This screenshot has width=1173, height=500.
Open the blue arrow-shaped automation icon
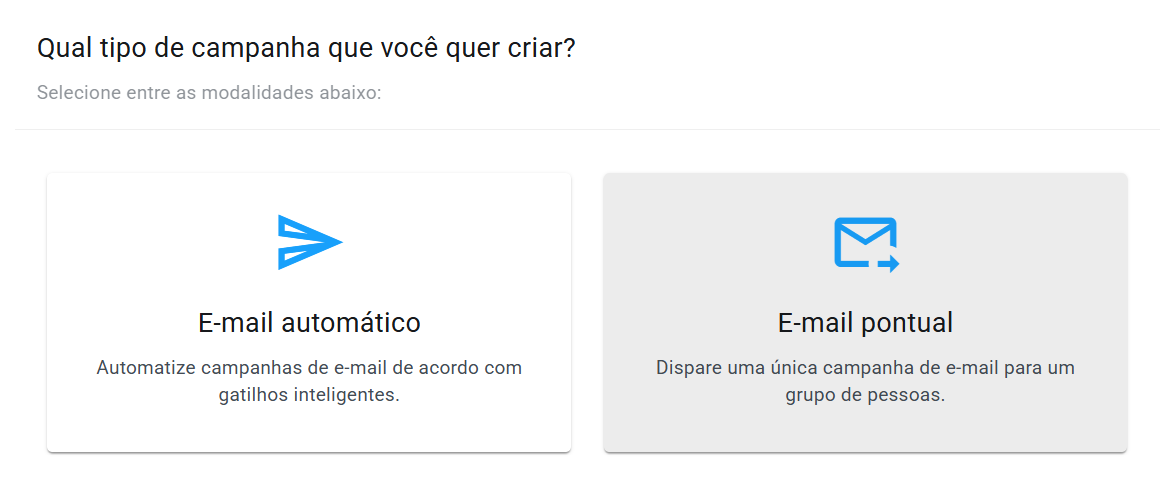click(x=309, y=242)
